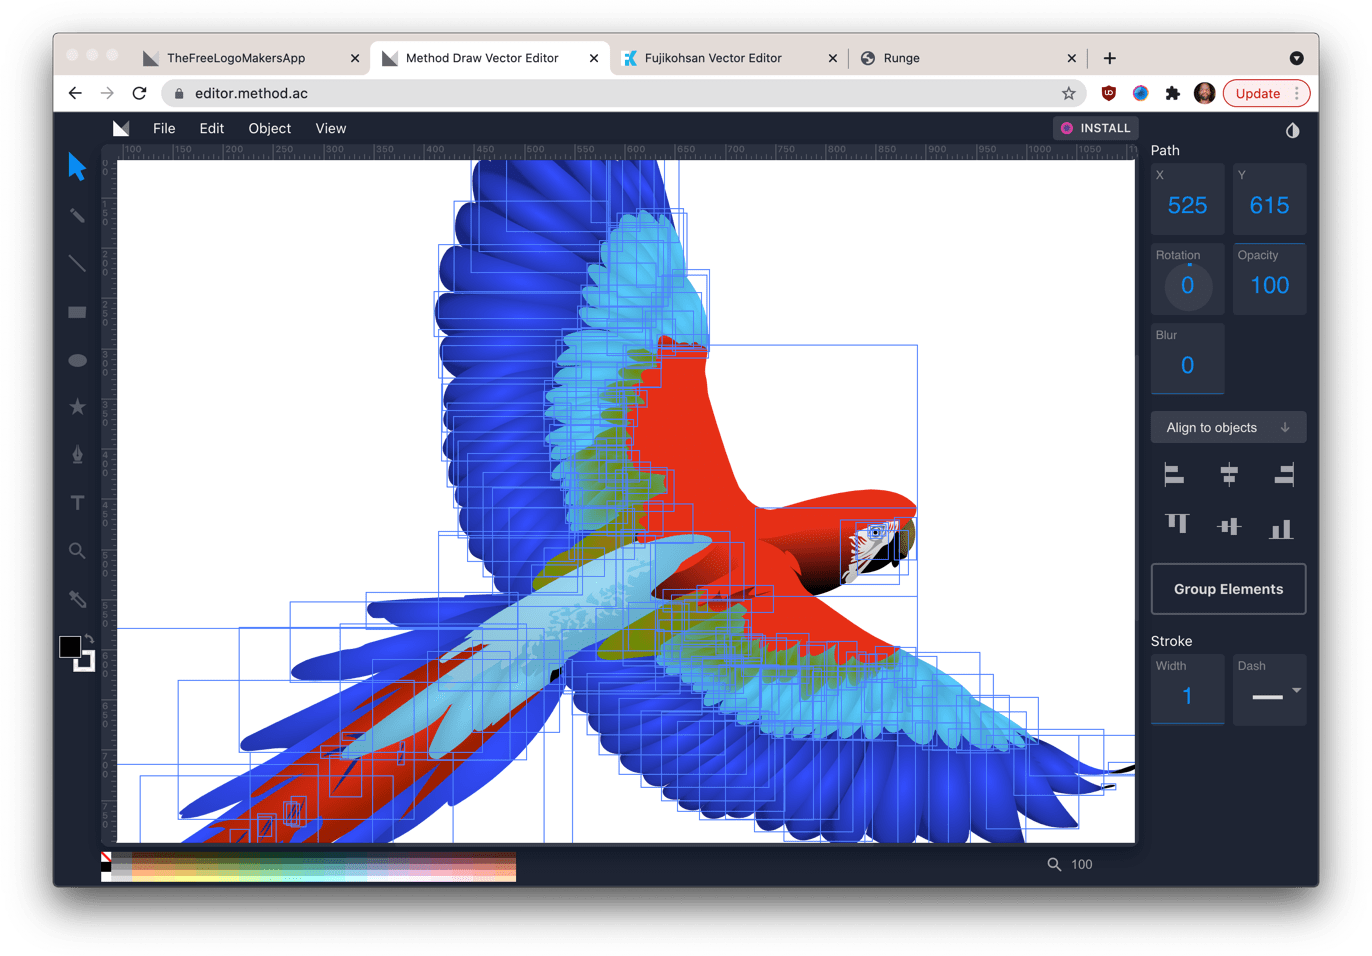Edit the Blur value field
Viewport: 1372px width, 956px height.
coord(1187,365)
